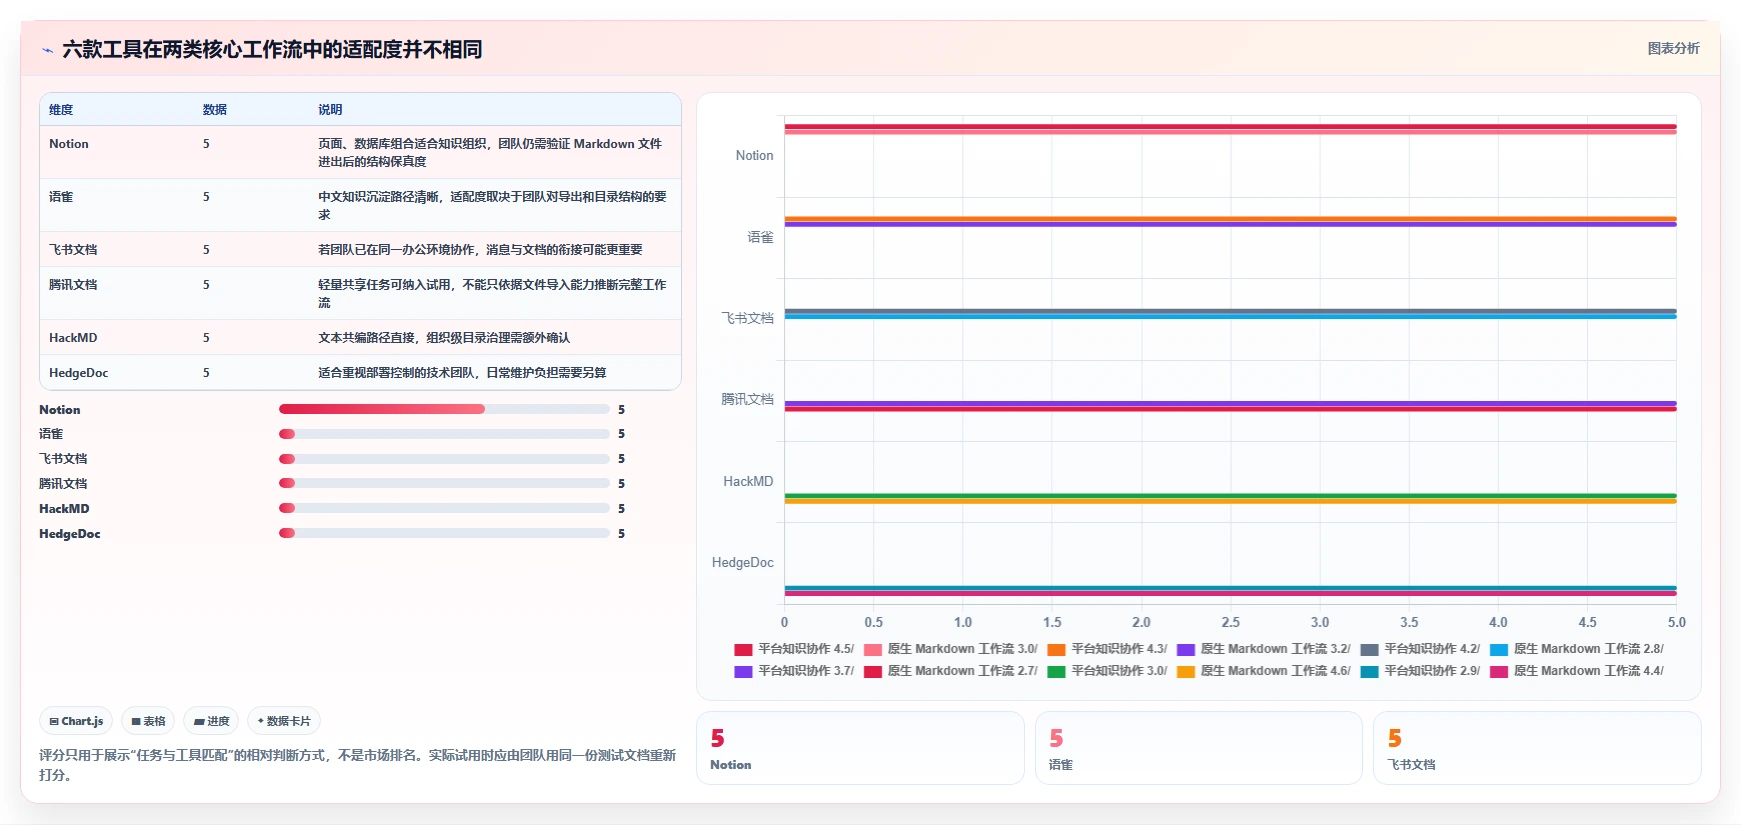The height and width of the screenshot is (825, 1741).
Task: Open the 语雀 stat card showing 5
Action: (x=1198, y=748)
